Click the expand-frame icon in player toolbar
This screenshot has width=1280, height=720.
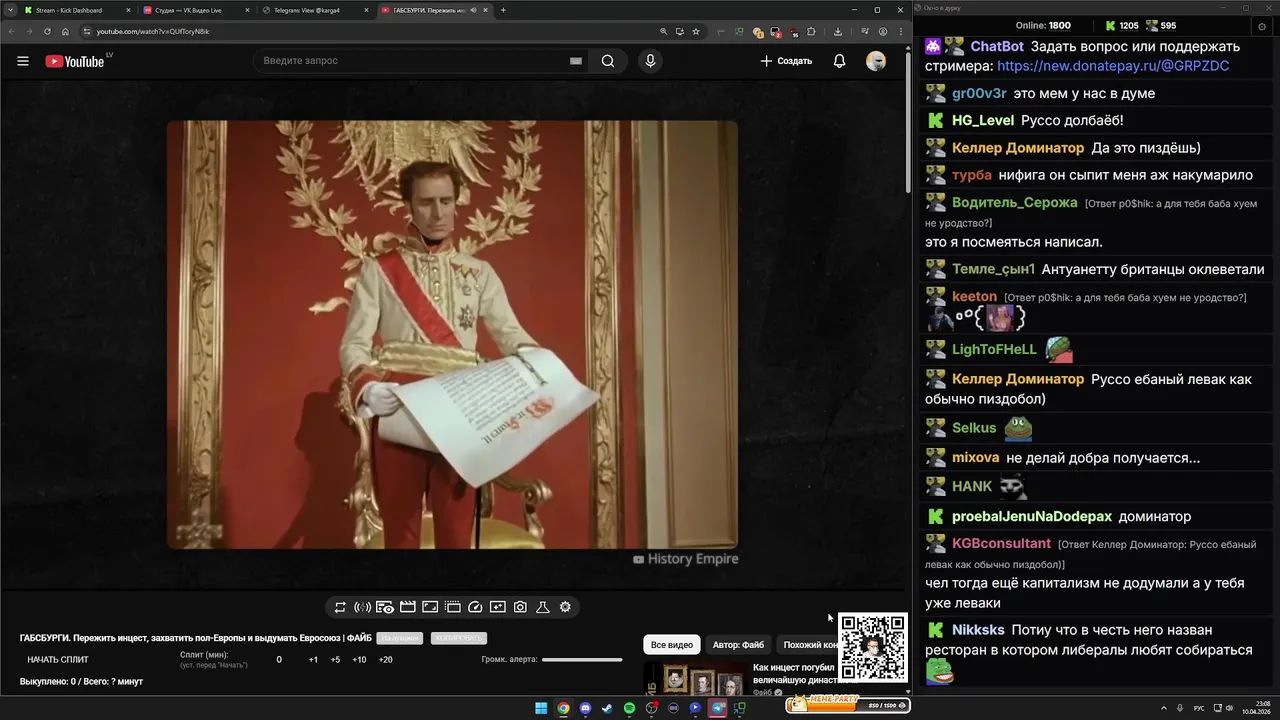tap(430, 607)
